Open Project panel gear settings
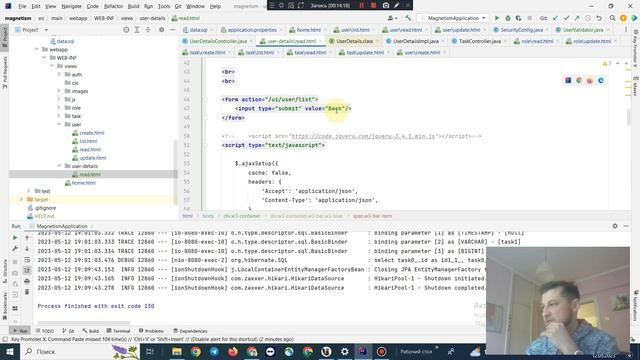This screenshot has width=640, height=360. pyautogui.click(x=162, y=30)
